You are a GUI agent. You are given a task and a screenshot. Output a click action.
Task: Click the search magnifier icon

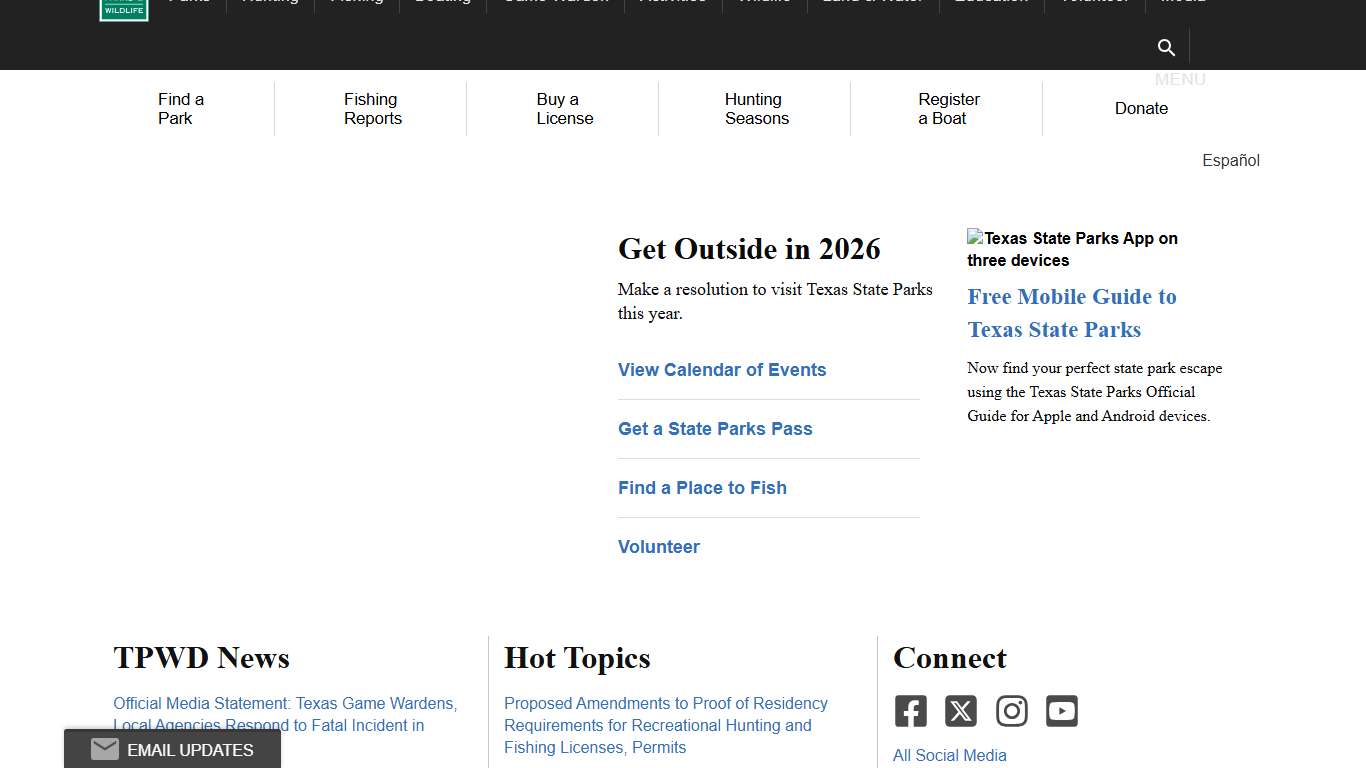coord(1166,47)
